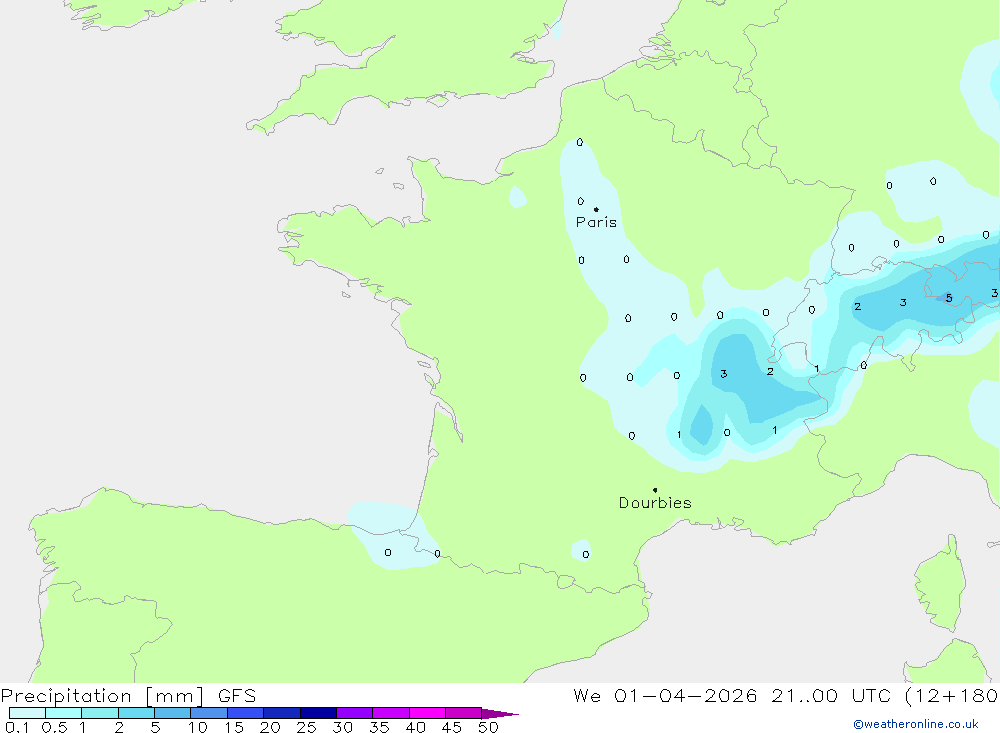Click the '0.5' legend scale label

54,727
